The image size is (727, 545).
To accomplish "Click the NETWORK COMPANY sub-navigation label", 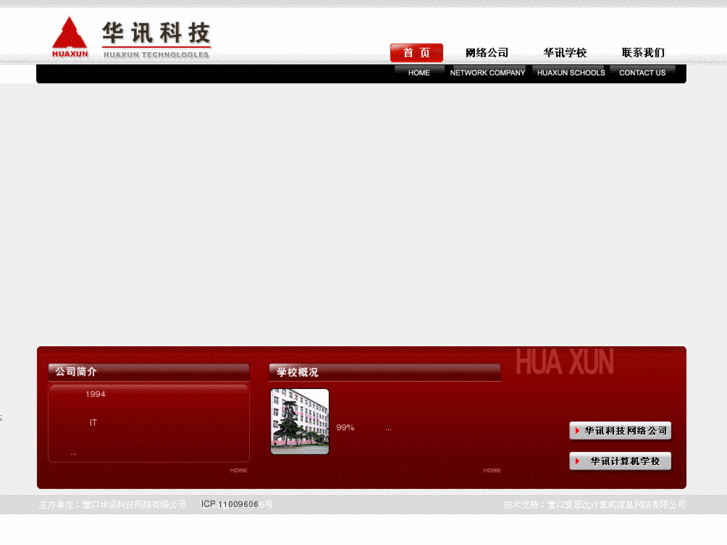I will [487, 73].
